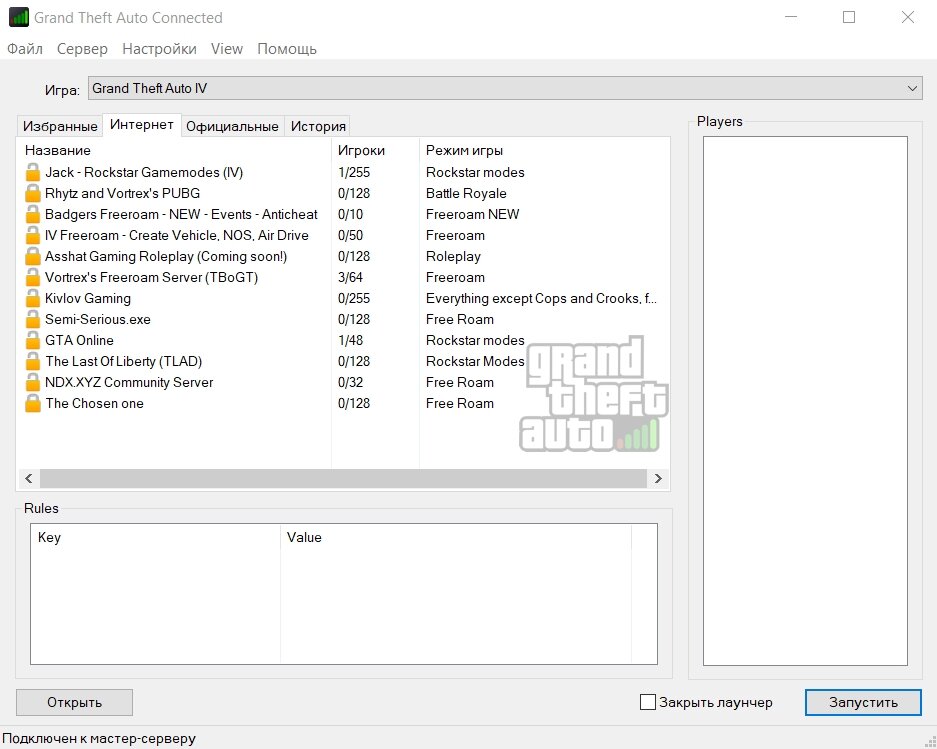Click the lock icon next to Semi-Serious.exe
The width and height of the screenshot is (937, 749).
tap(32, 319)
